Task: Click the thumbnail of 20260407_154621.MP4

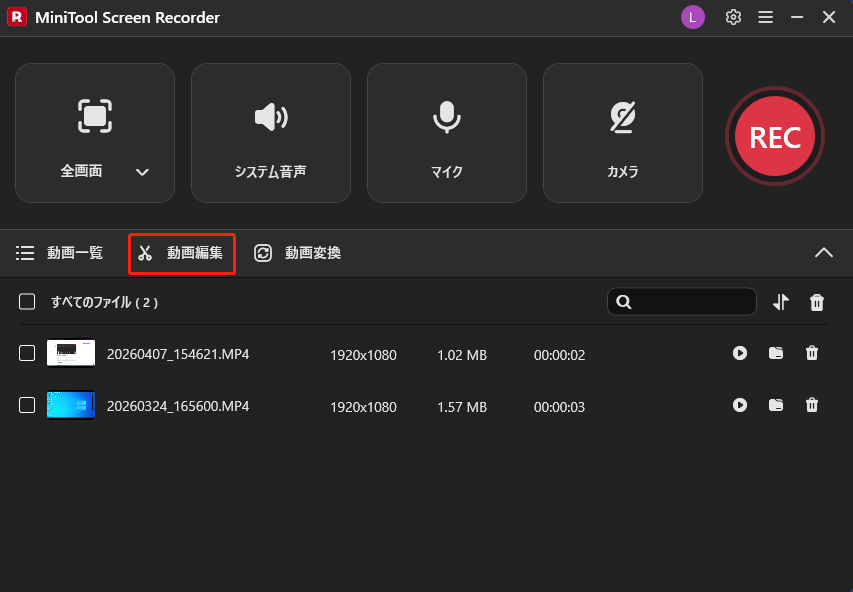Action: click(70, 353)
